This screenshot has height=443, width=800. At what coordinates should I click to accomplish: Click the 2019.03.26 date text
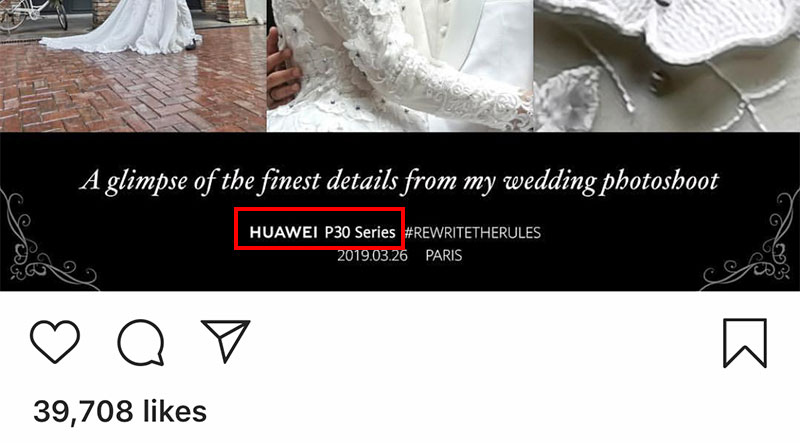pos(372,255)
